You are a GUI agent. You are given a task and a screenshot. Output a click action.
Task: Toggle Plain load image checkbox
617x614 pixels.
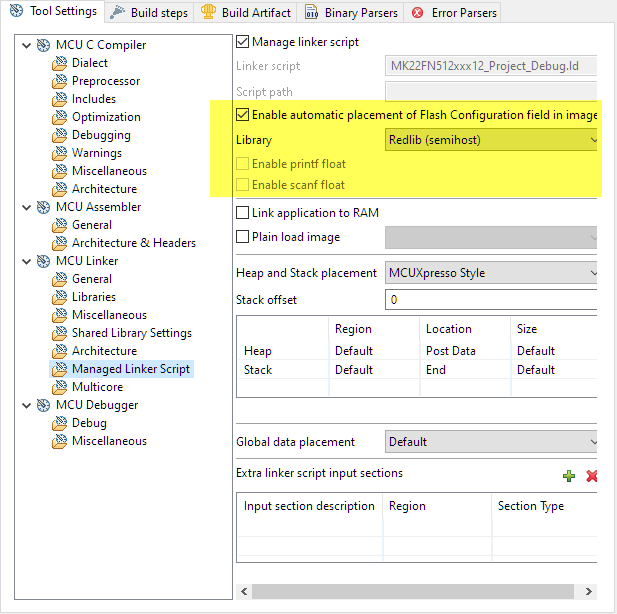pos(243,237)
